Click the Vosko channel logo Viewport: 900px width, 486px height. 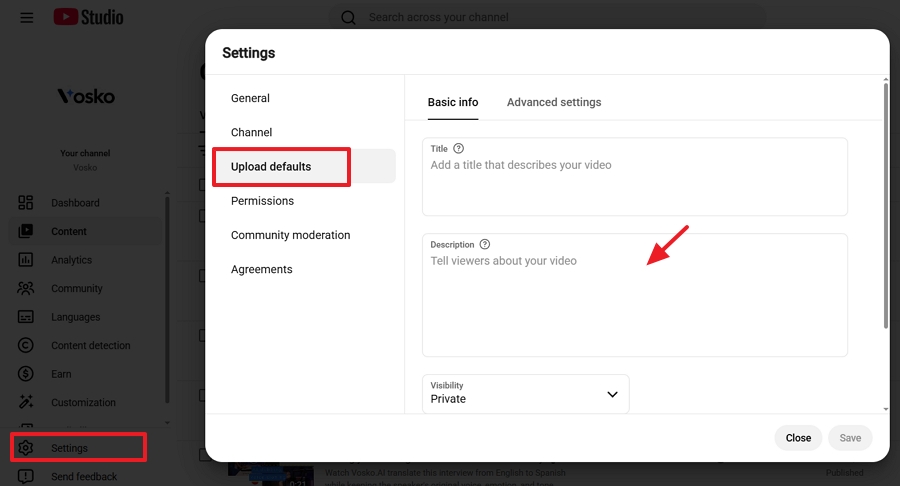point(86,96)
